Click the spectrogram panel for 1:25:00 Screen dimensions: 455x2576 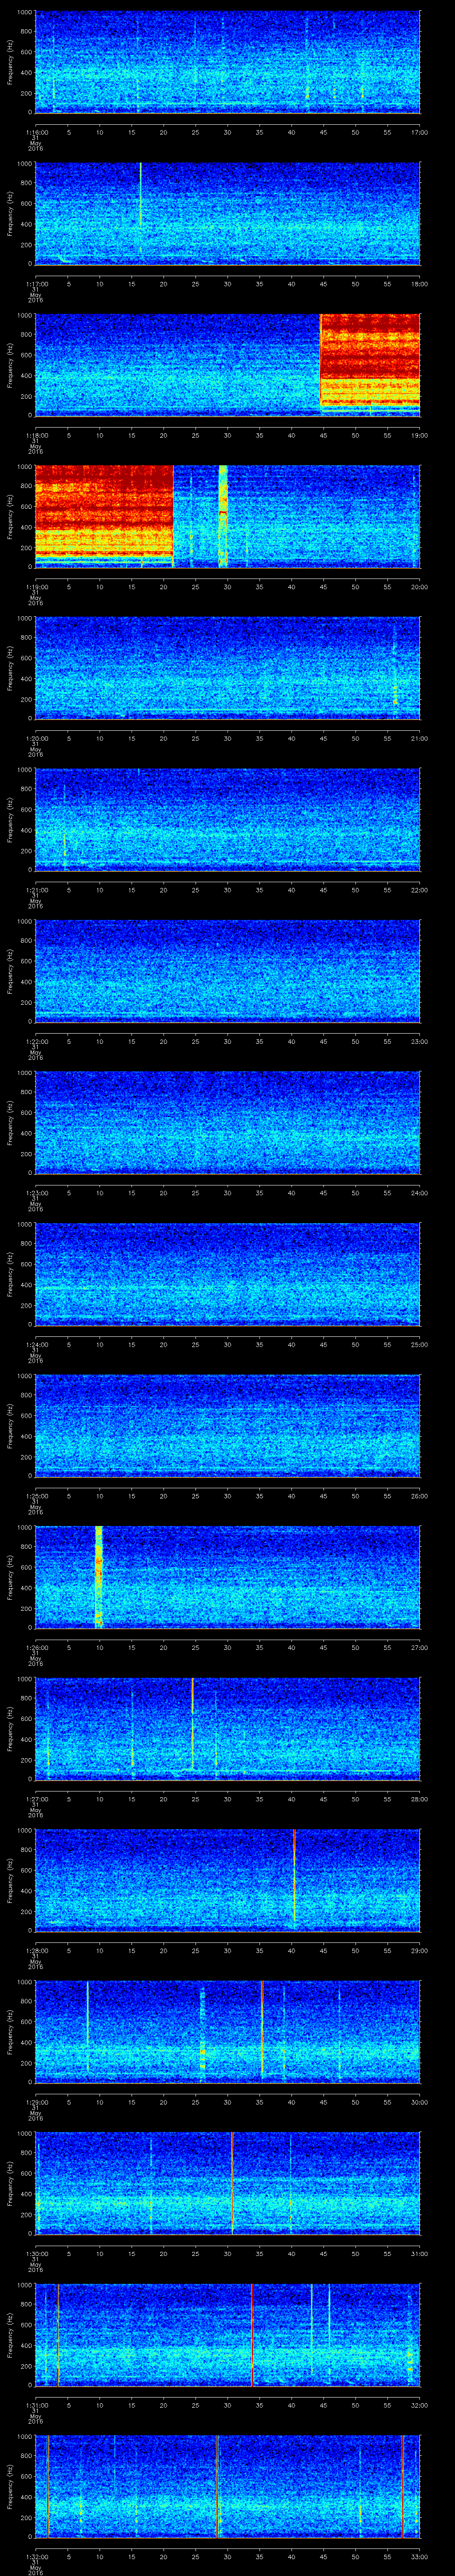pyautogui.click(x=227, y=1425)
